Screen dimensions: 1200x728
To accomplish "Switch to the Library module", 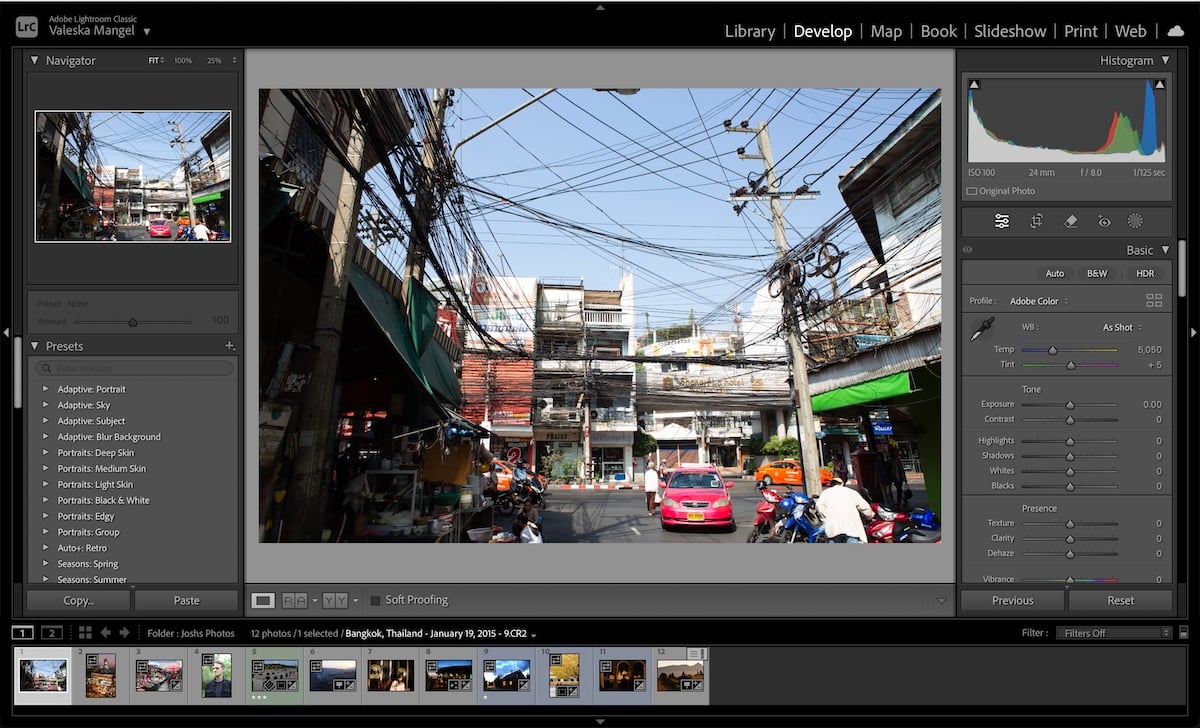I will pos(750,31).
